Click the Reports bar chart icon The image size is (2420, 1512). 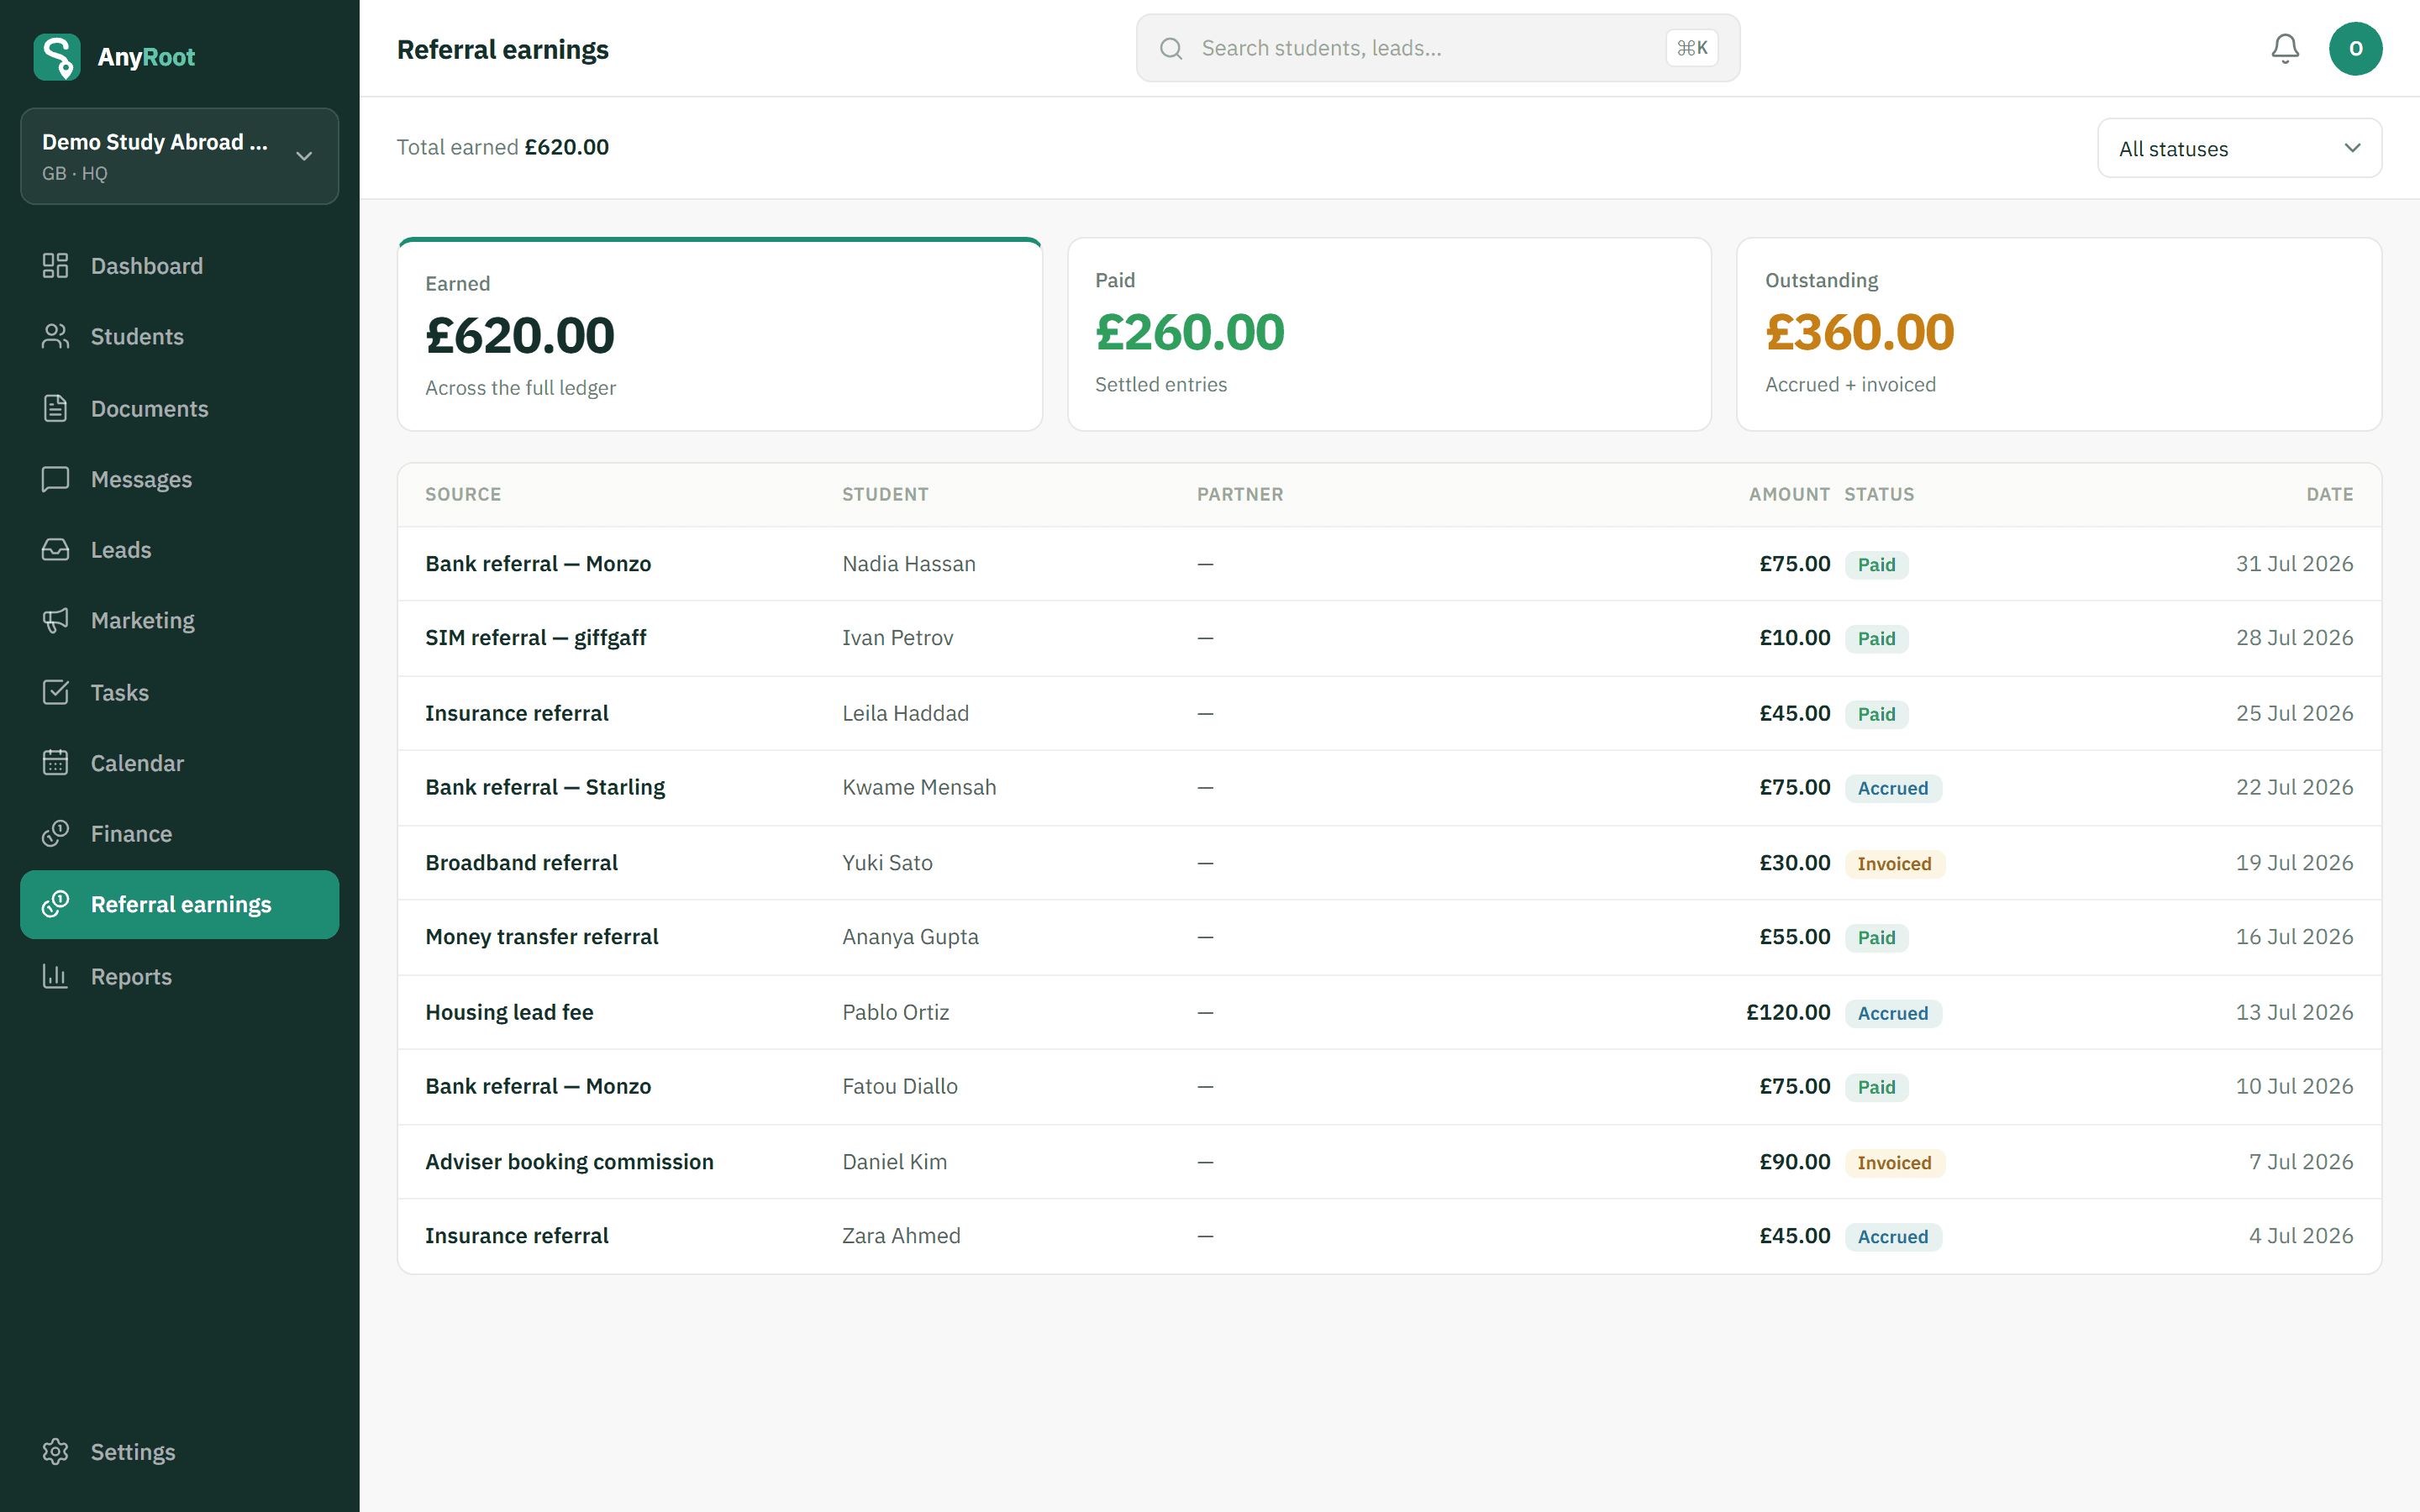(x=55, y=976)
